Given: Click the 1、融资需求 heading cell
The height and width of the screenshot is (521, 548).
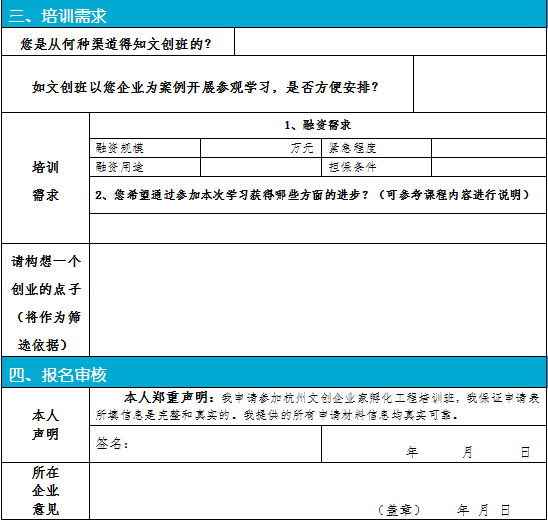Looking at the screenshot, I should pos(318,125).
